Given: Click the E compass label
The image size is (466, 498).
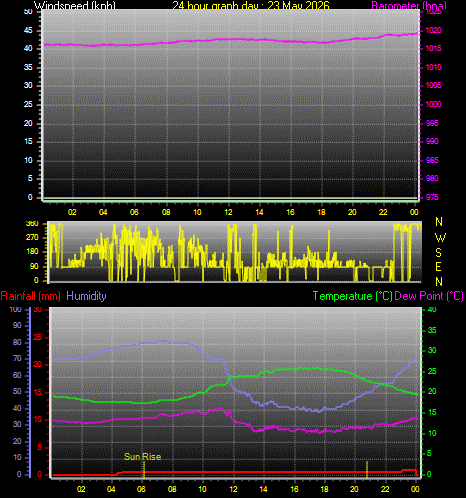Looking at the screenshot, I should click(x=439, y=267).
